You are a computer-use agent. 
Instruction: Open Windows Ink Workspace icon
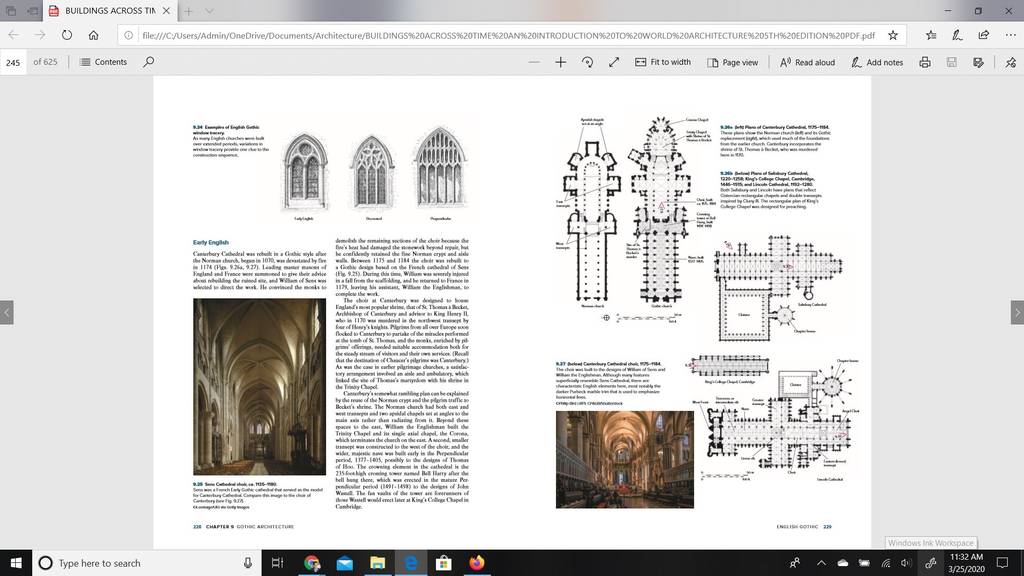[931, 563]
